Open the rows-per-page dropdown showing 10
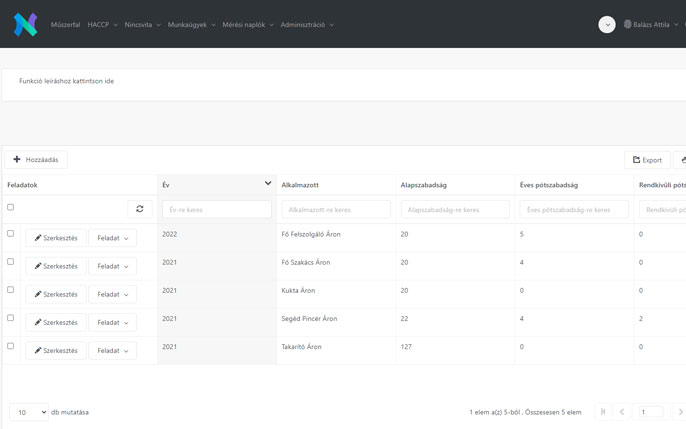 pyautogui.click(x=29, y=412)
